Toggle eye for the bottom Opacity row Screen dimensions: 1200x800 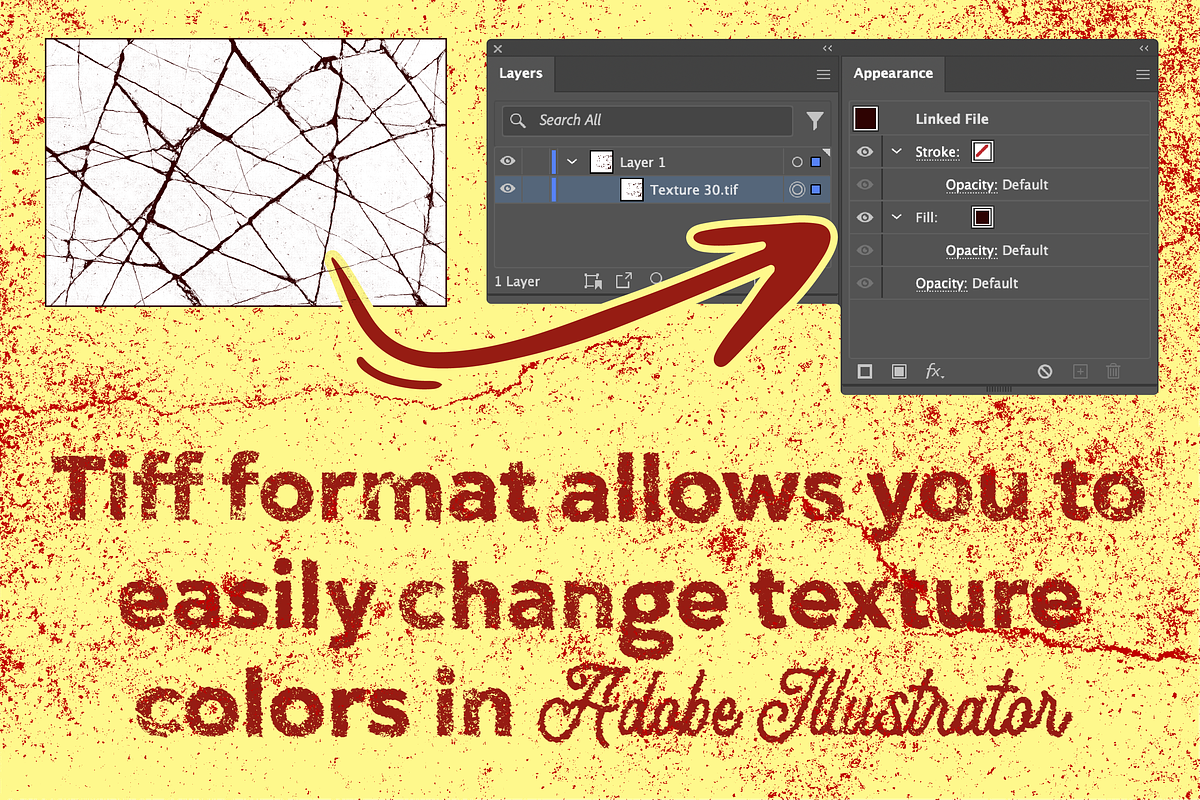pyautogui.click(x=865, y=283)
